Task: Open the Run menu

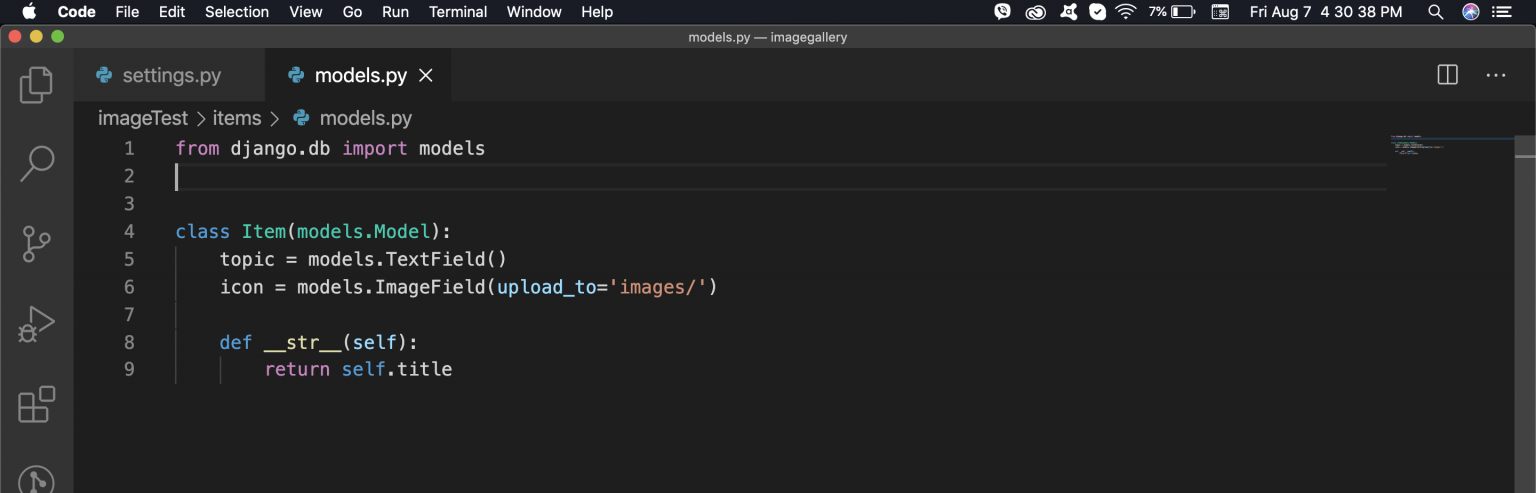Action: (395, 12)
